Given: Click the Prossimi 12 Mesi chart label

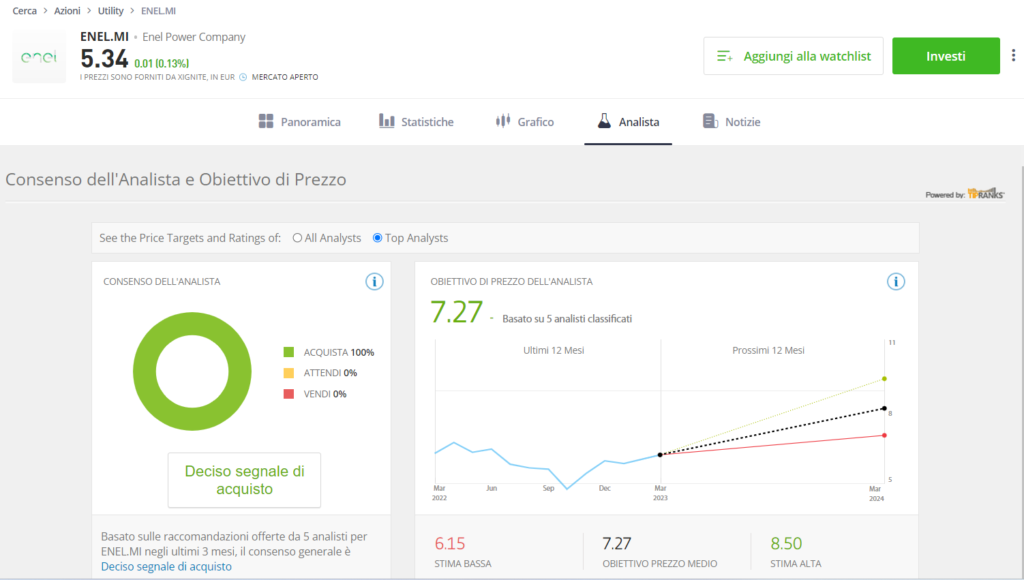Looking at the screenshot, I should [x=768, y=350].
